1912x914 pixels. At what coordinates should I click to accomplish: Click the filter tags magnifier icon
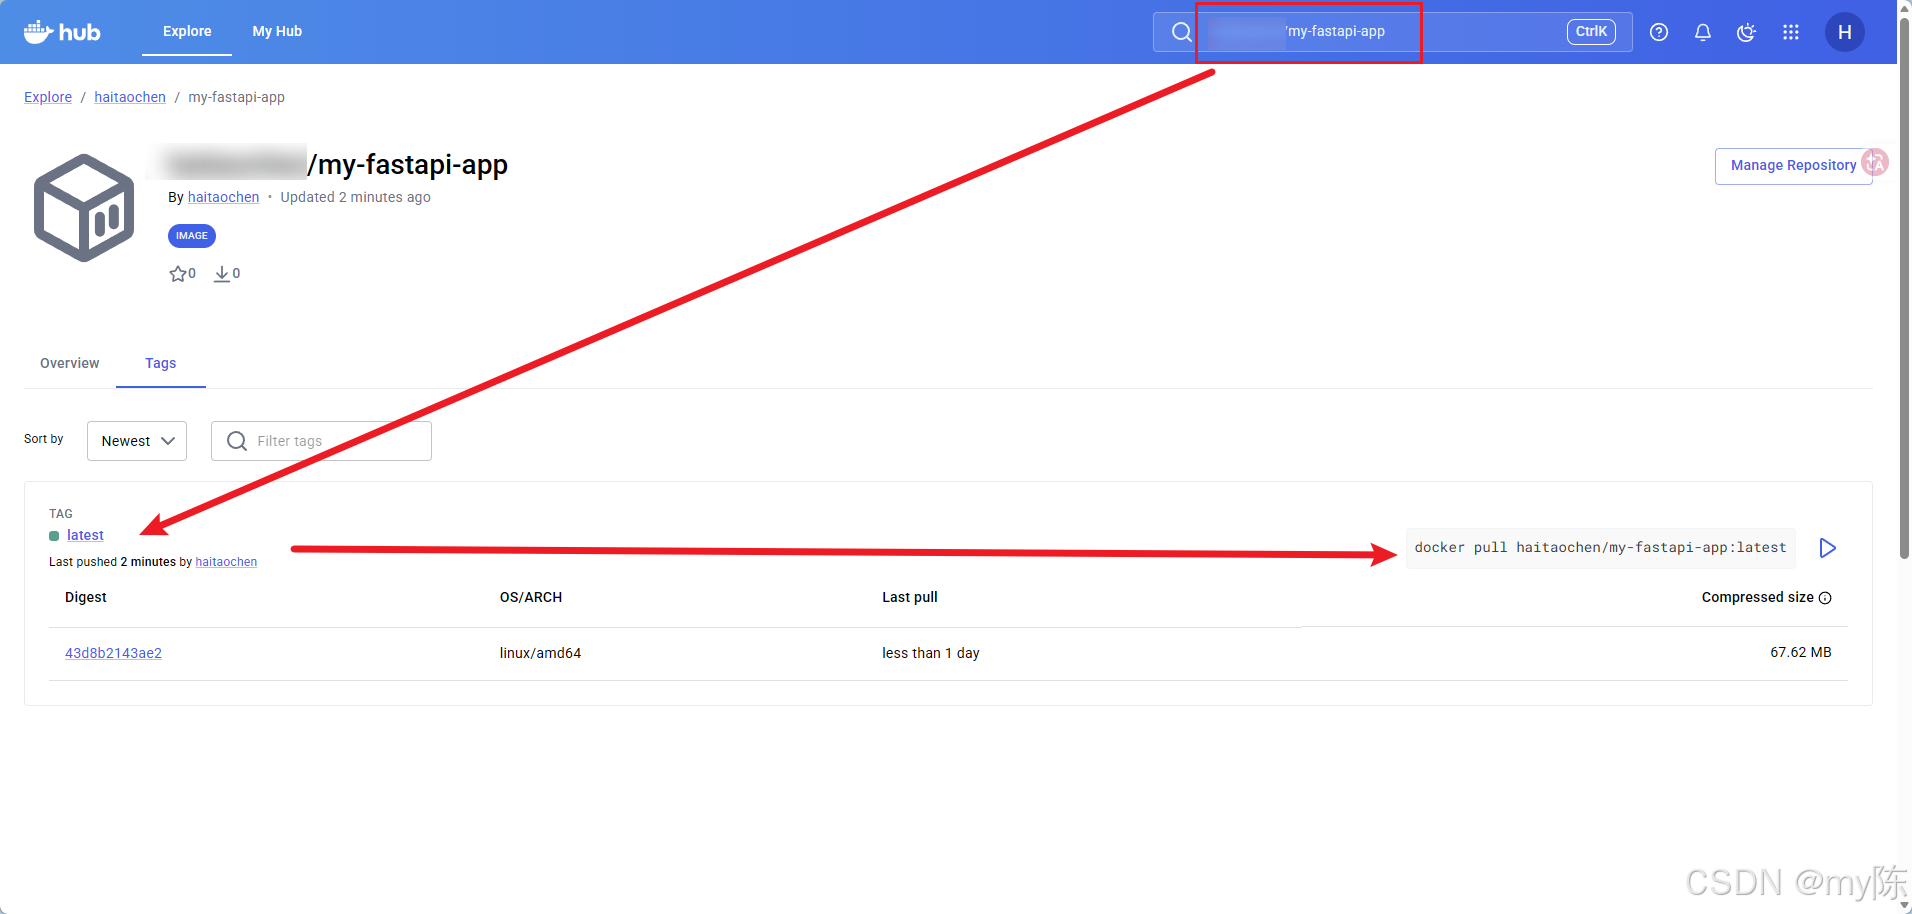237,441
